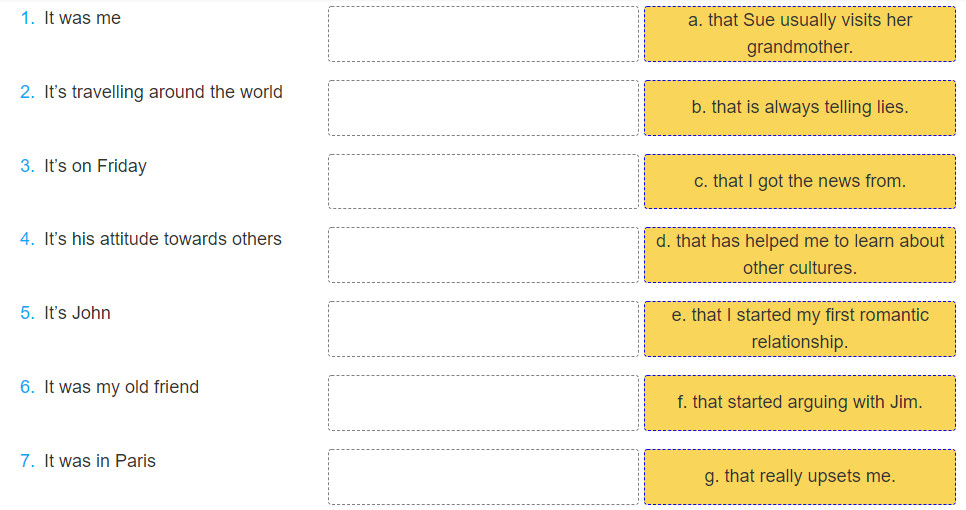Viewport: 966px width, 510px height.
Task: Click the blank box for 'It's on Friday'
Action: click(x=483, y=181)
